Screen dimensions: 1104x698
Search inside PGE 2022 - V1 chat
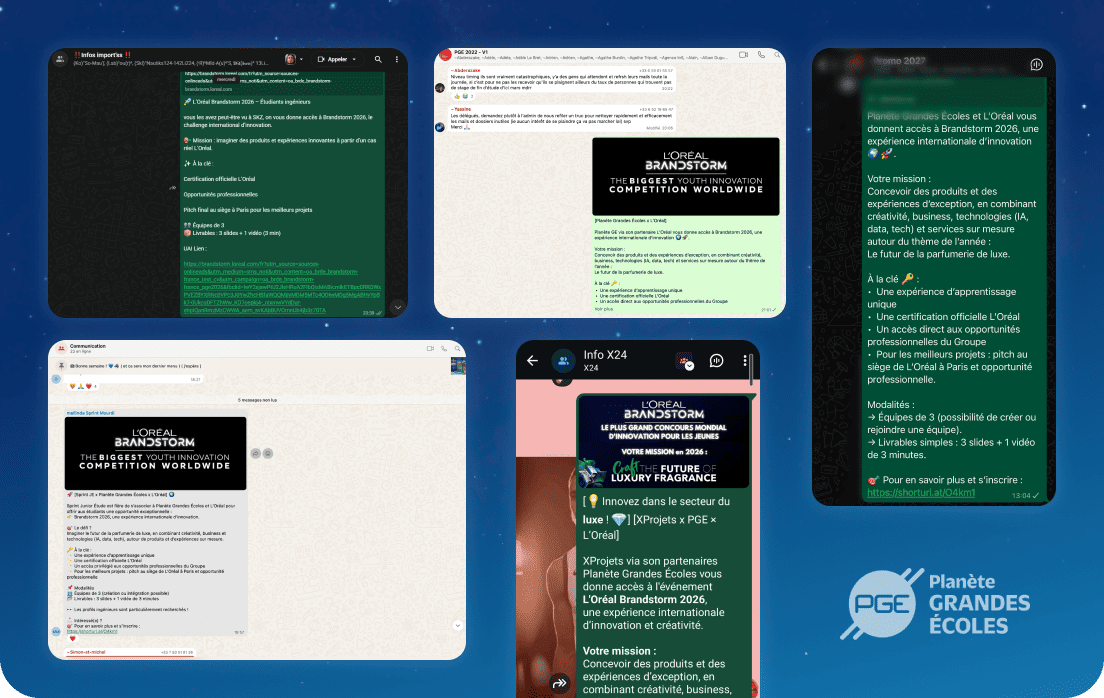point(777,54)
